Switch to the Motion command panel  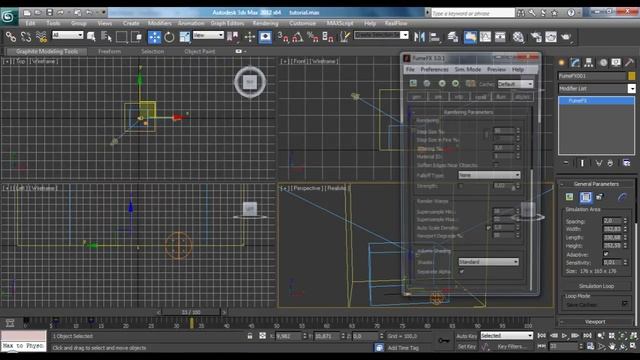pyautogui.click(x=603, y=62)
